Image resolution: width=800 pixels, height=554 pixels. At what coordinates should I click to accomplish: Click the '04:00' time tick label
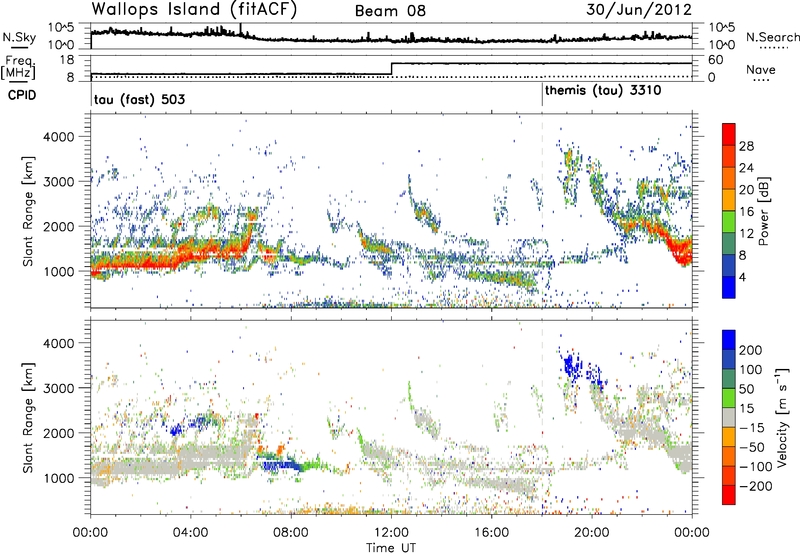click(190, 533)
